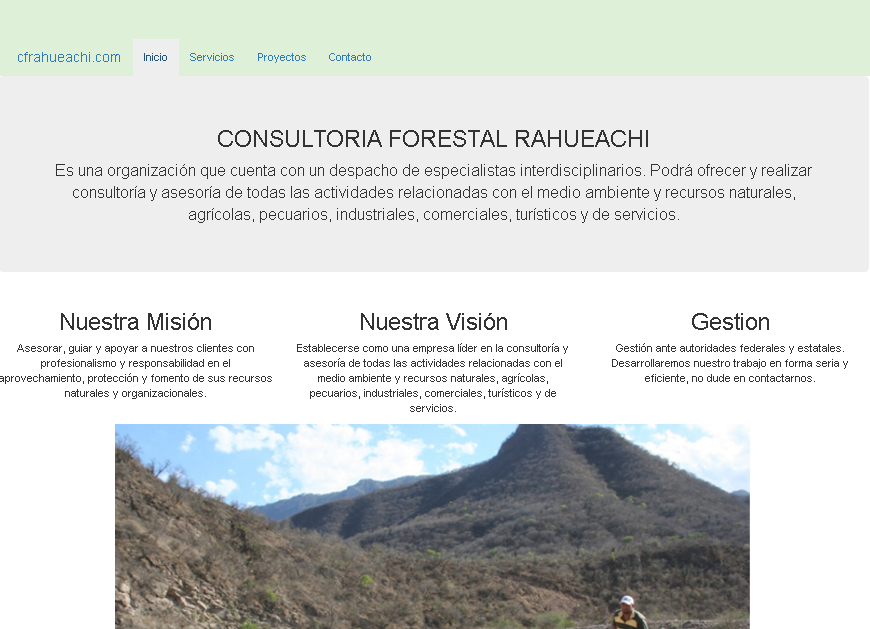Click the cfrahueachi.com brand link

click(x=69, y=57)
